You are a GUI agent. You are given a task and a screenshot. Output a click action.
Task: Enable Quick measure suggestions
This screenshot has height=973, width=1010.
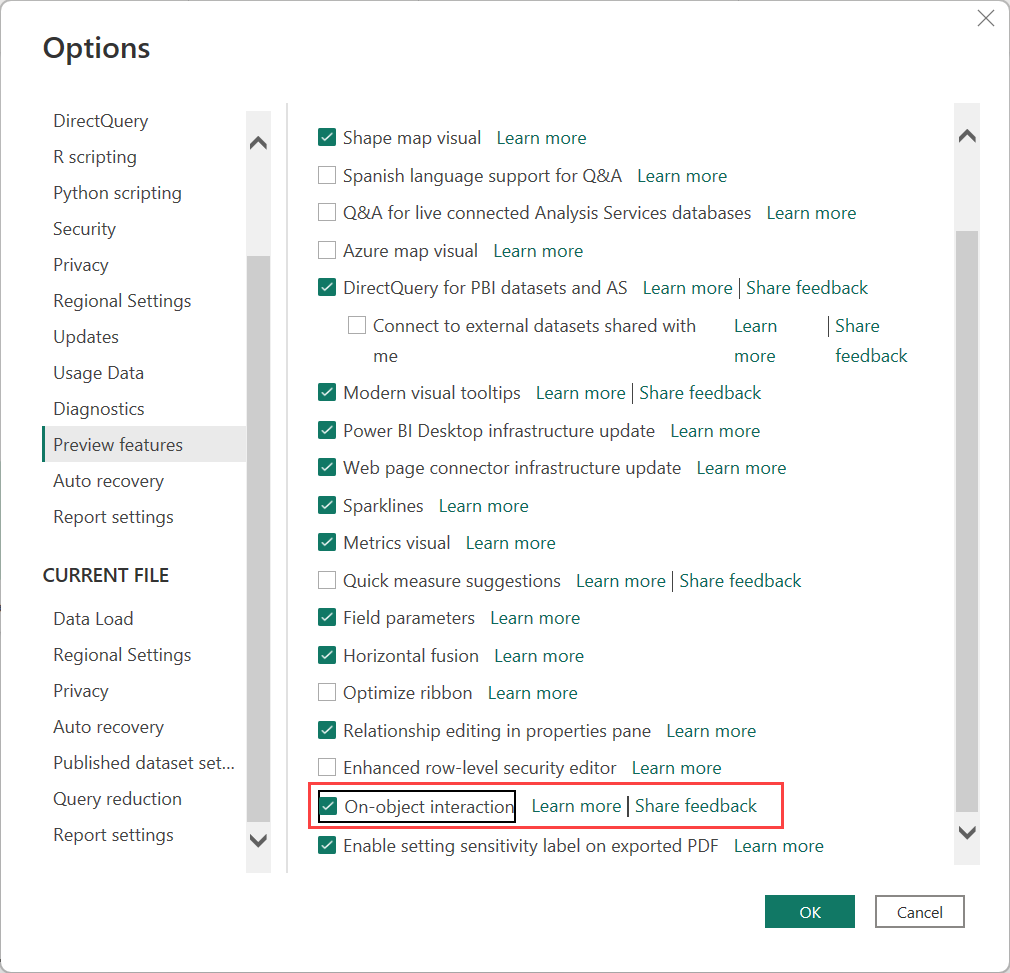point(327,581)
